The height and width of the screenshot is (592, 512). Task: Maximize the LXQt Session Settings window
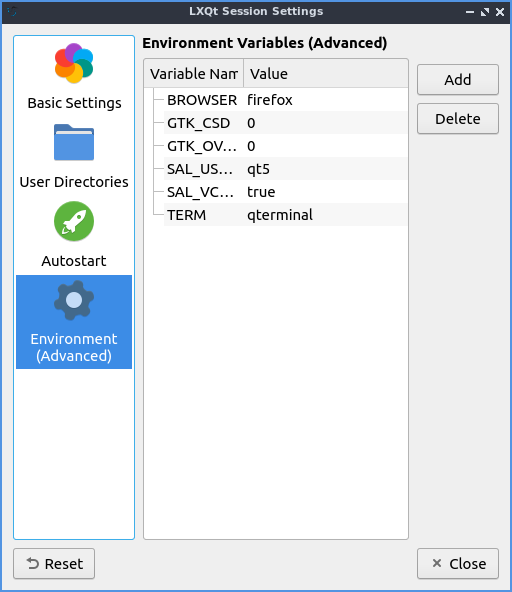point(485,12)
